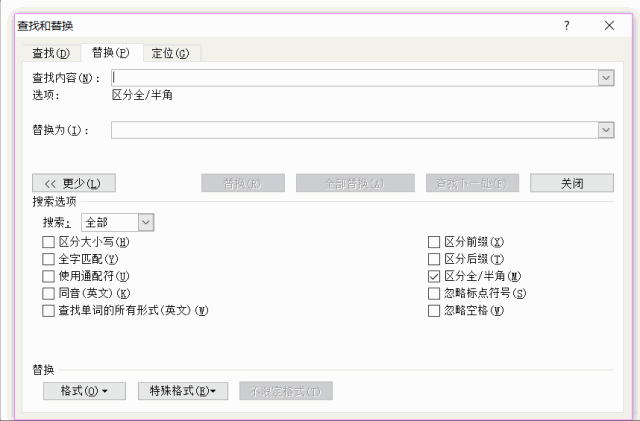This screenshot has width=640, height=421.
Task: Close the Find and Replace dialog
Action: tap(609, 25)
